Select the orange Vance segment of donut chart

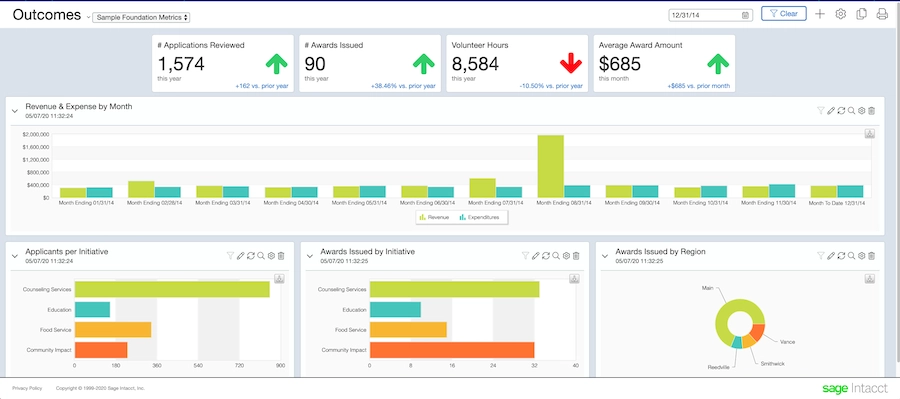758,332
